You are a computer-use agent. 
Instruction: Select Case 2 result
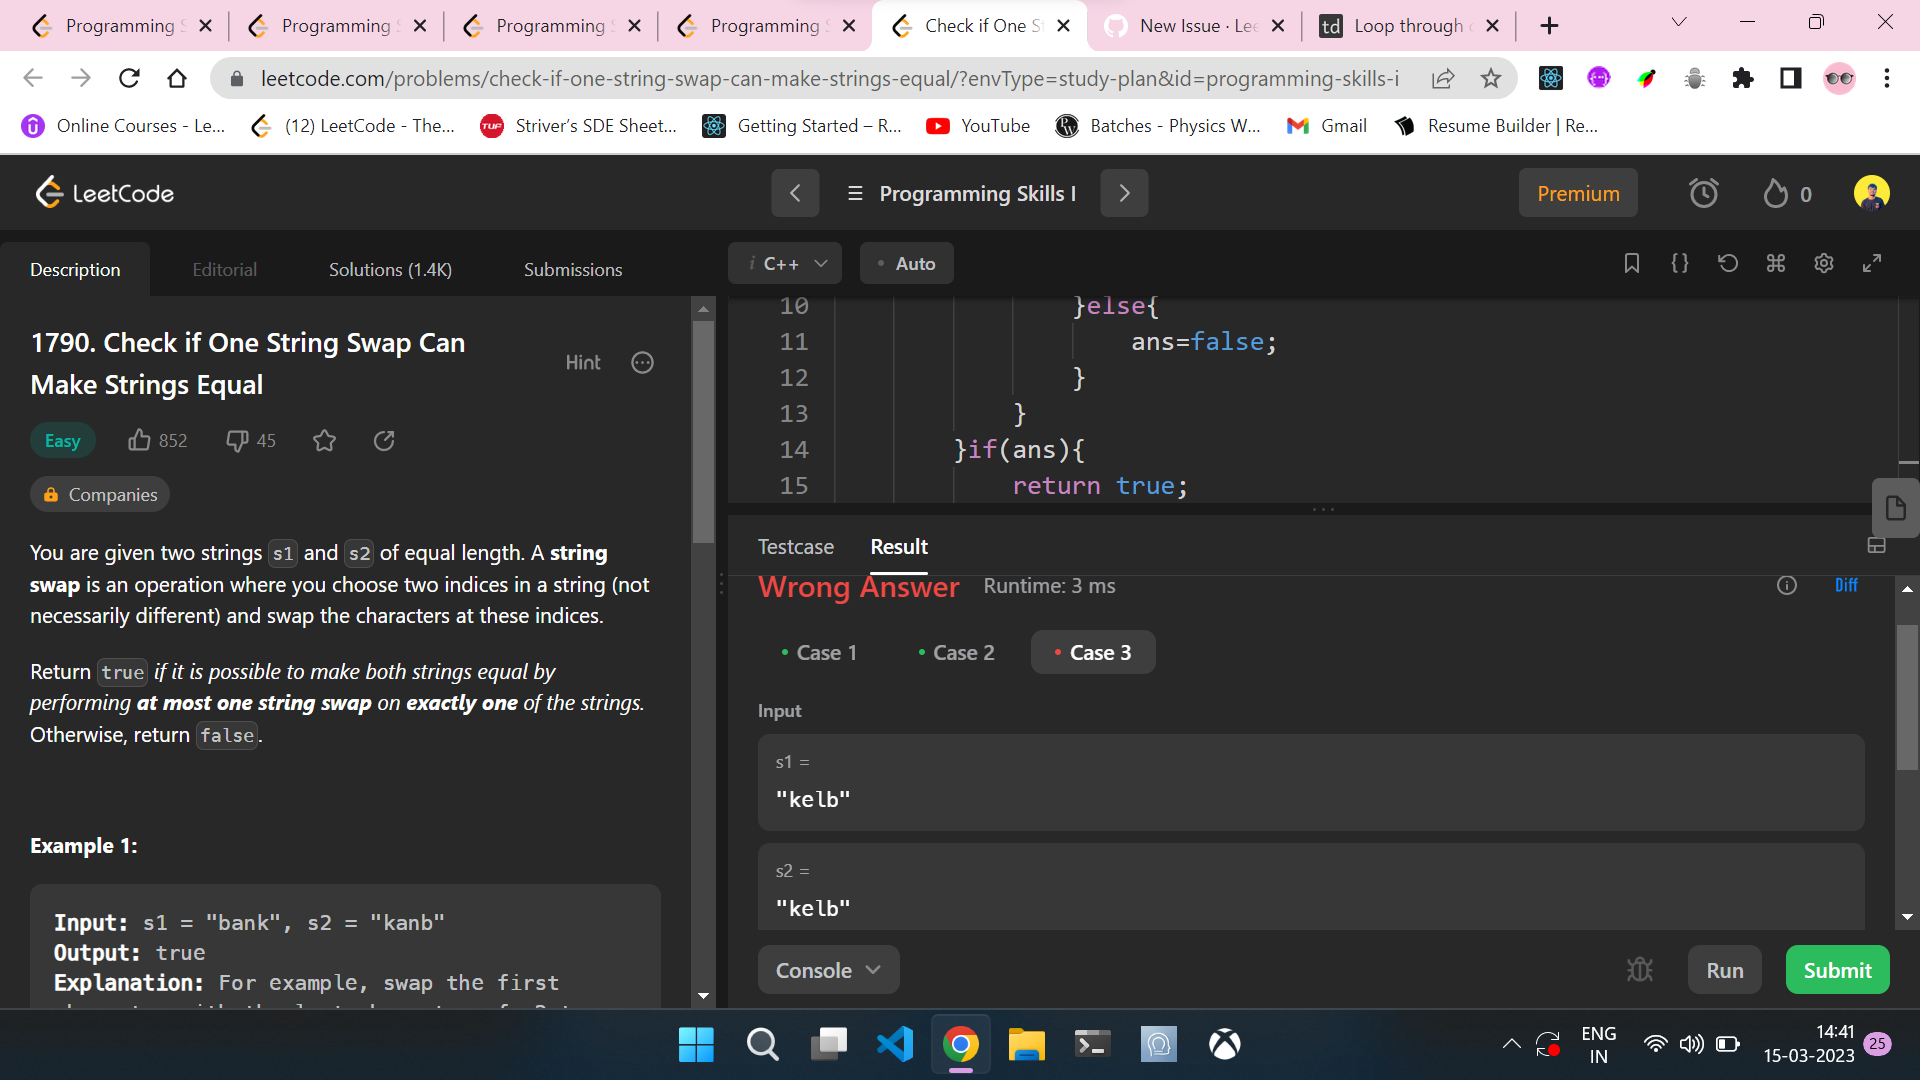tap(956, 653)
